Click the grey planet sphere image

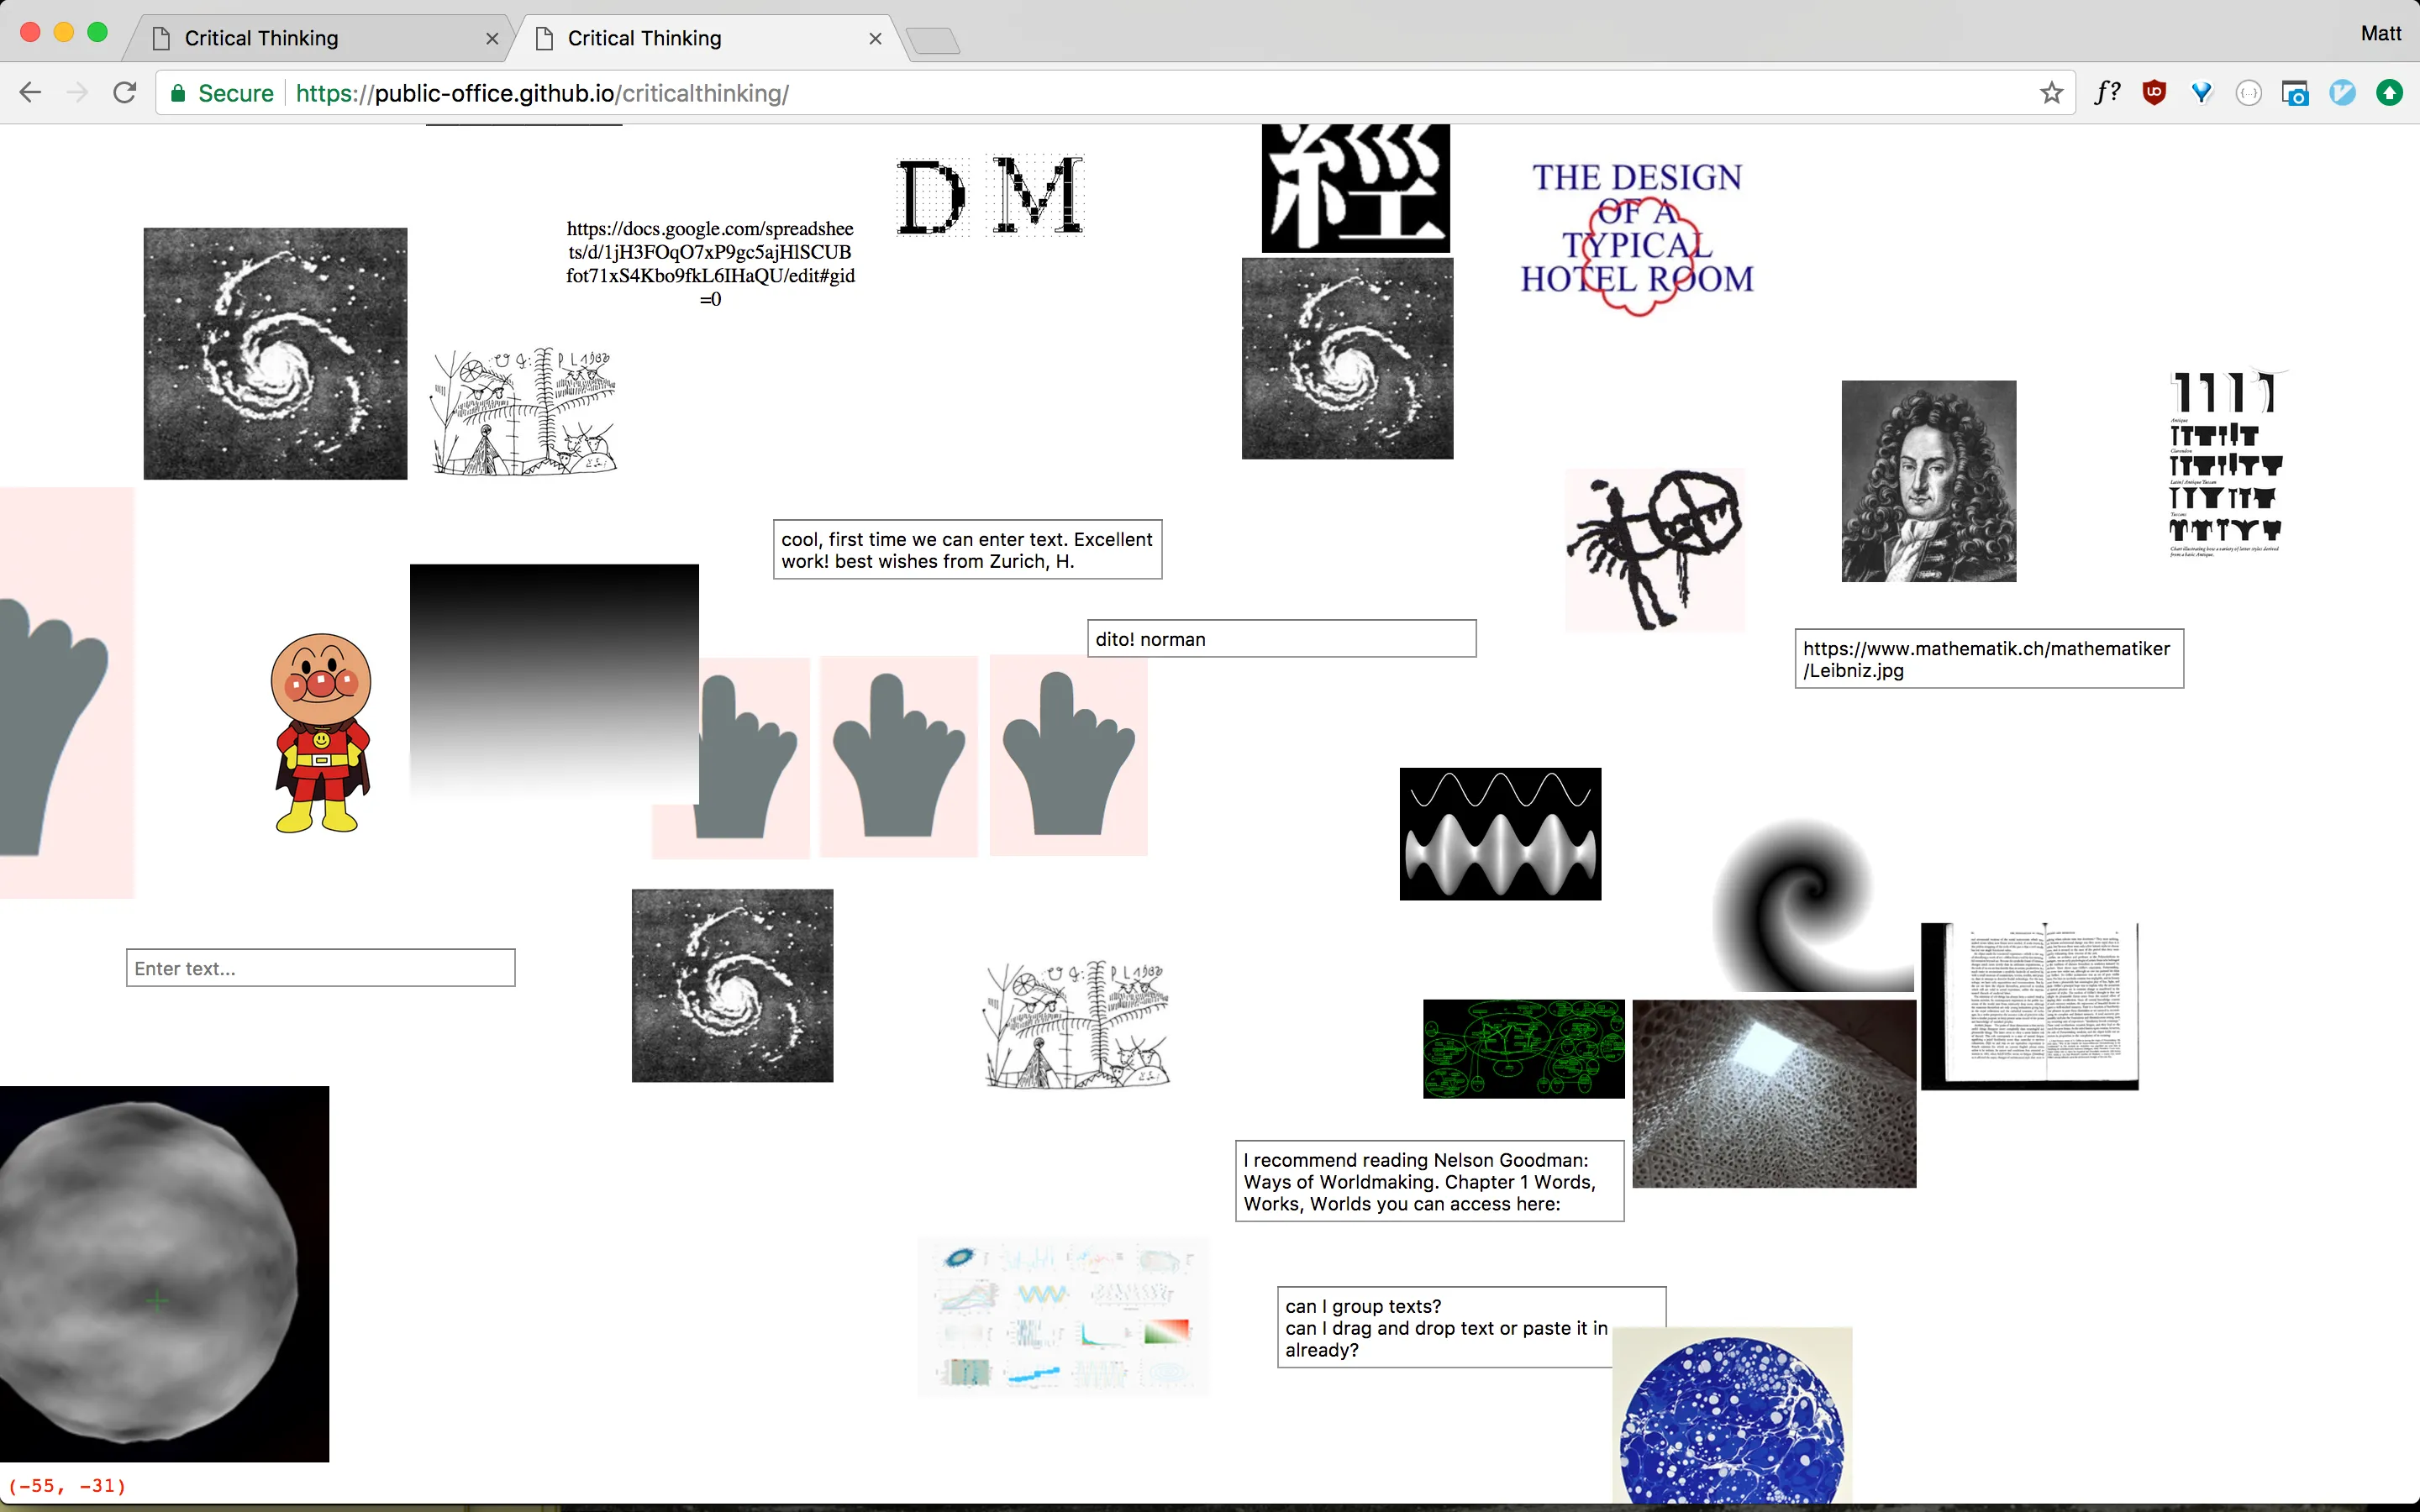coord(164,1274)
